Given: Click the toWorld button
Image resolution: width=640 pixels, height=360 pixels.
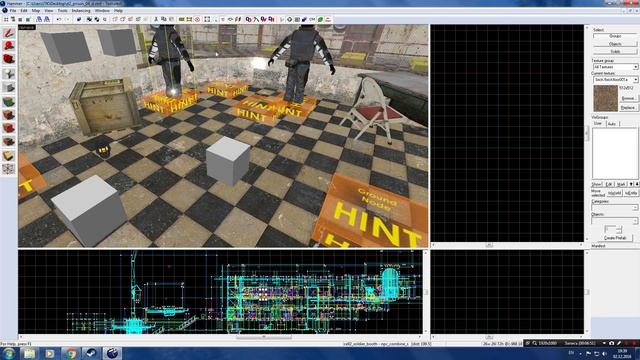Looking at the screenshot, I should pos(614,193).
